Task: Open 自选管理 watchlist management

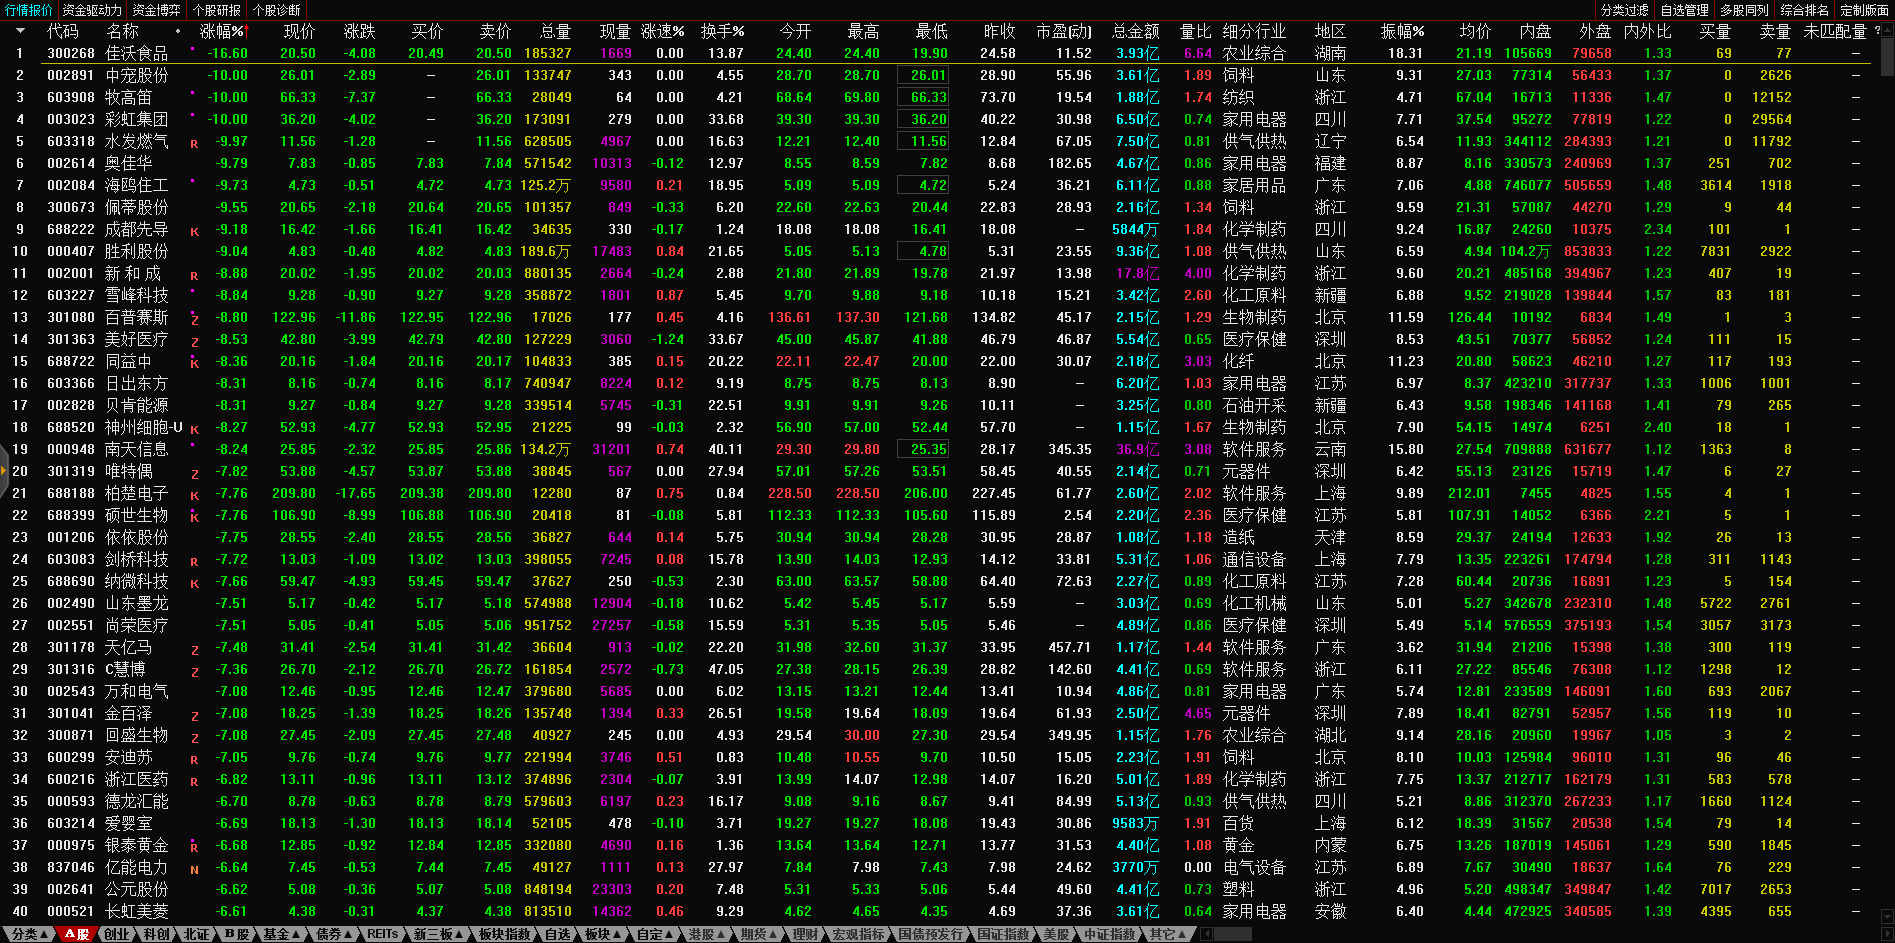Action: click(x=1684, y=10)
